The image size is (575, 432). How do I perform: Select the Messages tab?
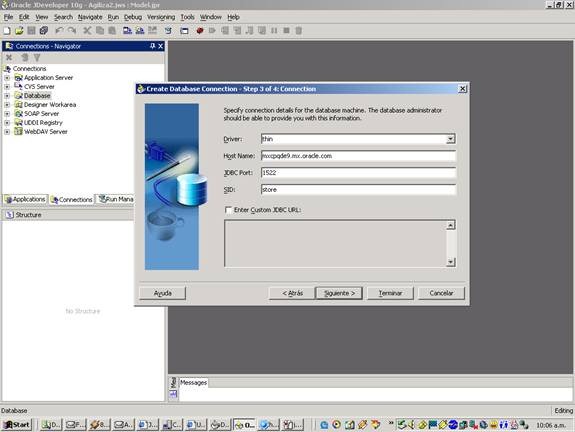[x=193, y=382]
